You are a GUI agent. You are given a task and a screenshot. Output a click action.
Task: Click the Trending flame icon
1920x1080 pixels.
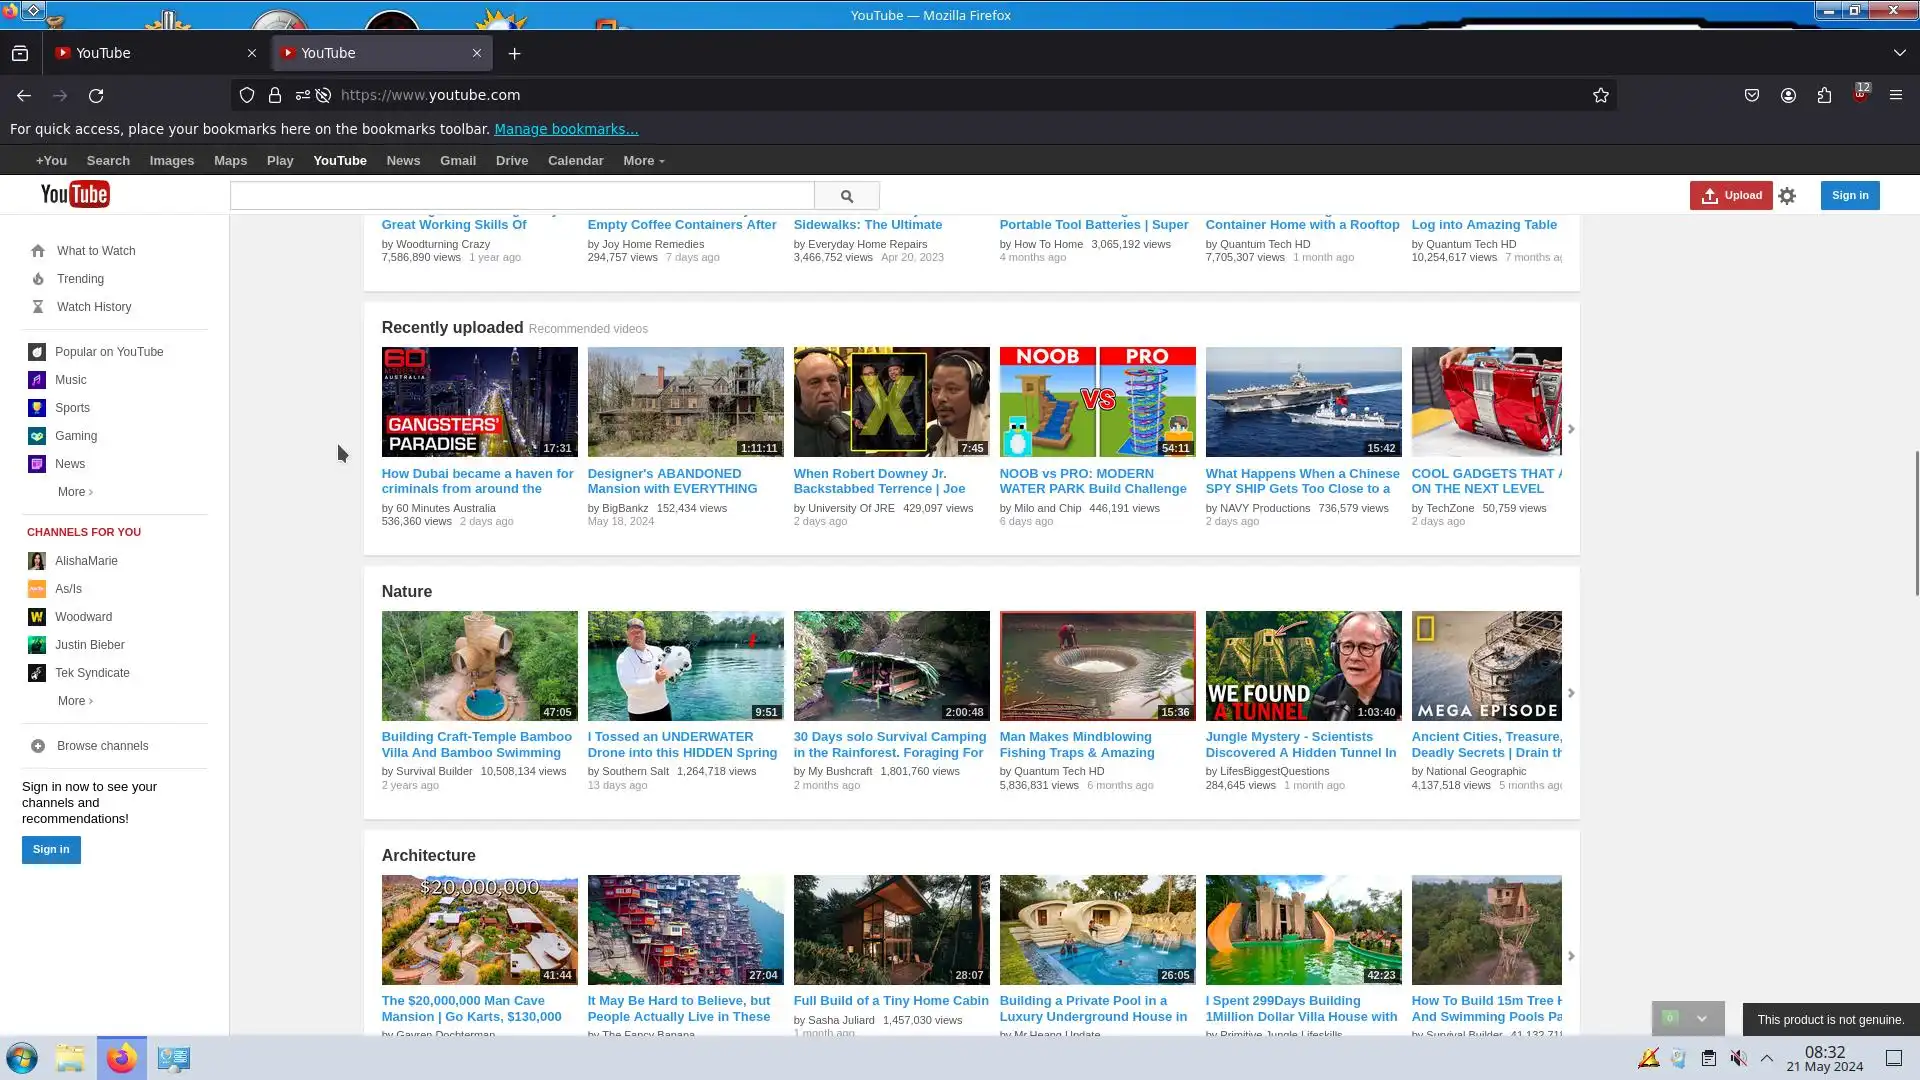[38, 279]
